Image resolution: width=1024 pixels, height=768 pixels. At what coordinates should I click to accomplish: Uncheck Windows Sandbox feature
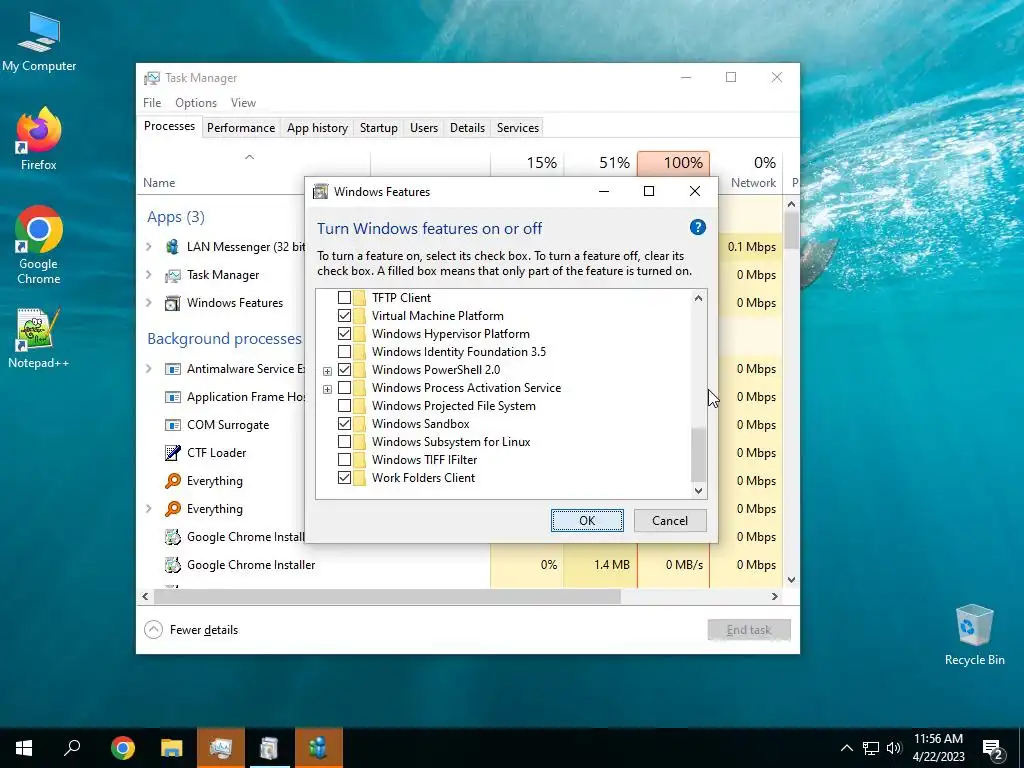344,424
